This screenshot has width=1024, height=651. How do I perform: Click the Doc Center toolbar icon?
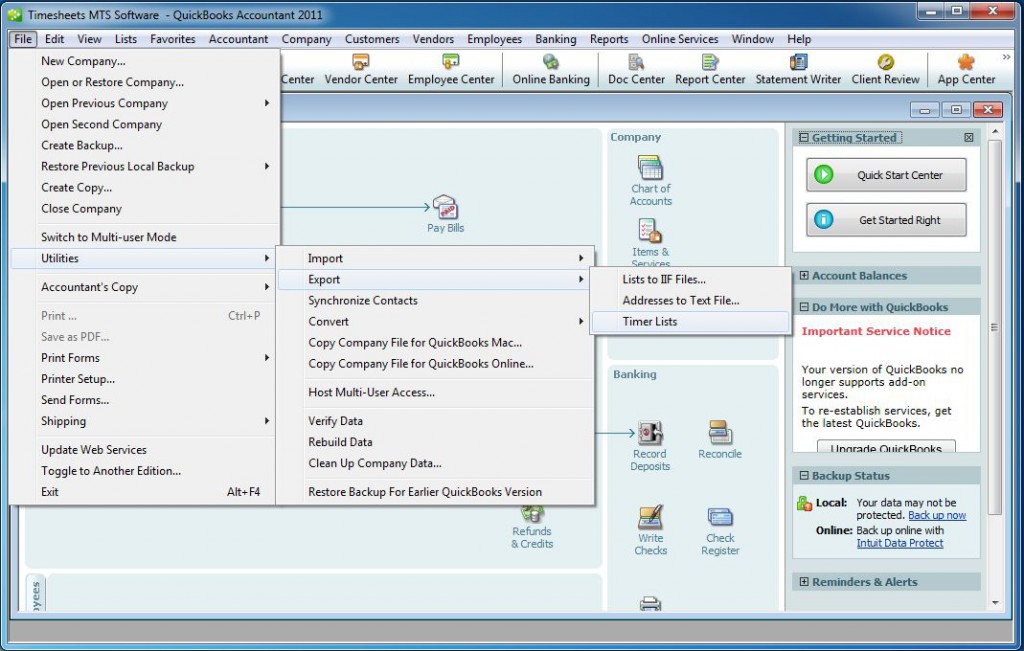tap(635, 69)
